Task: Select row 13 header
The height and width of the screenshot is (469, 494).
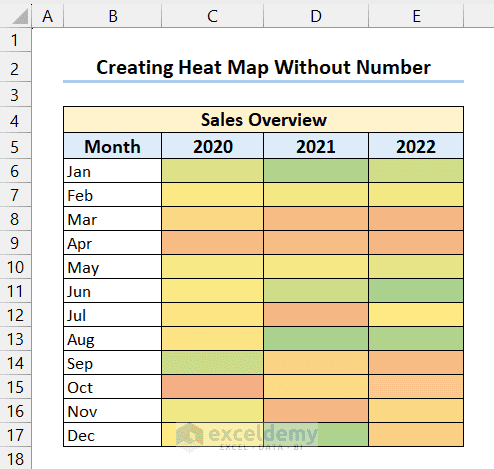Action: [15, 339]
